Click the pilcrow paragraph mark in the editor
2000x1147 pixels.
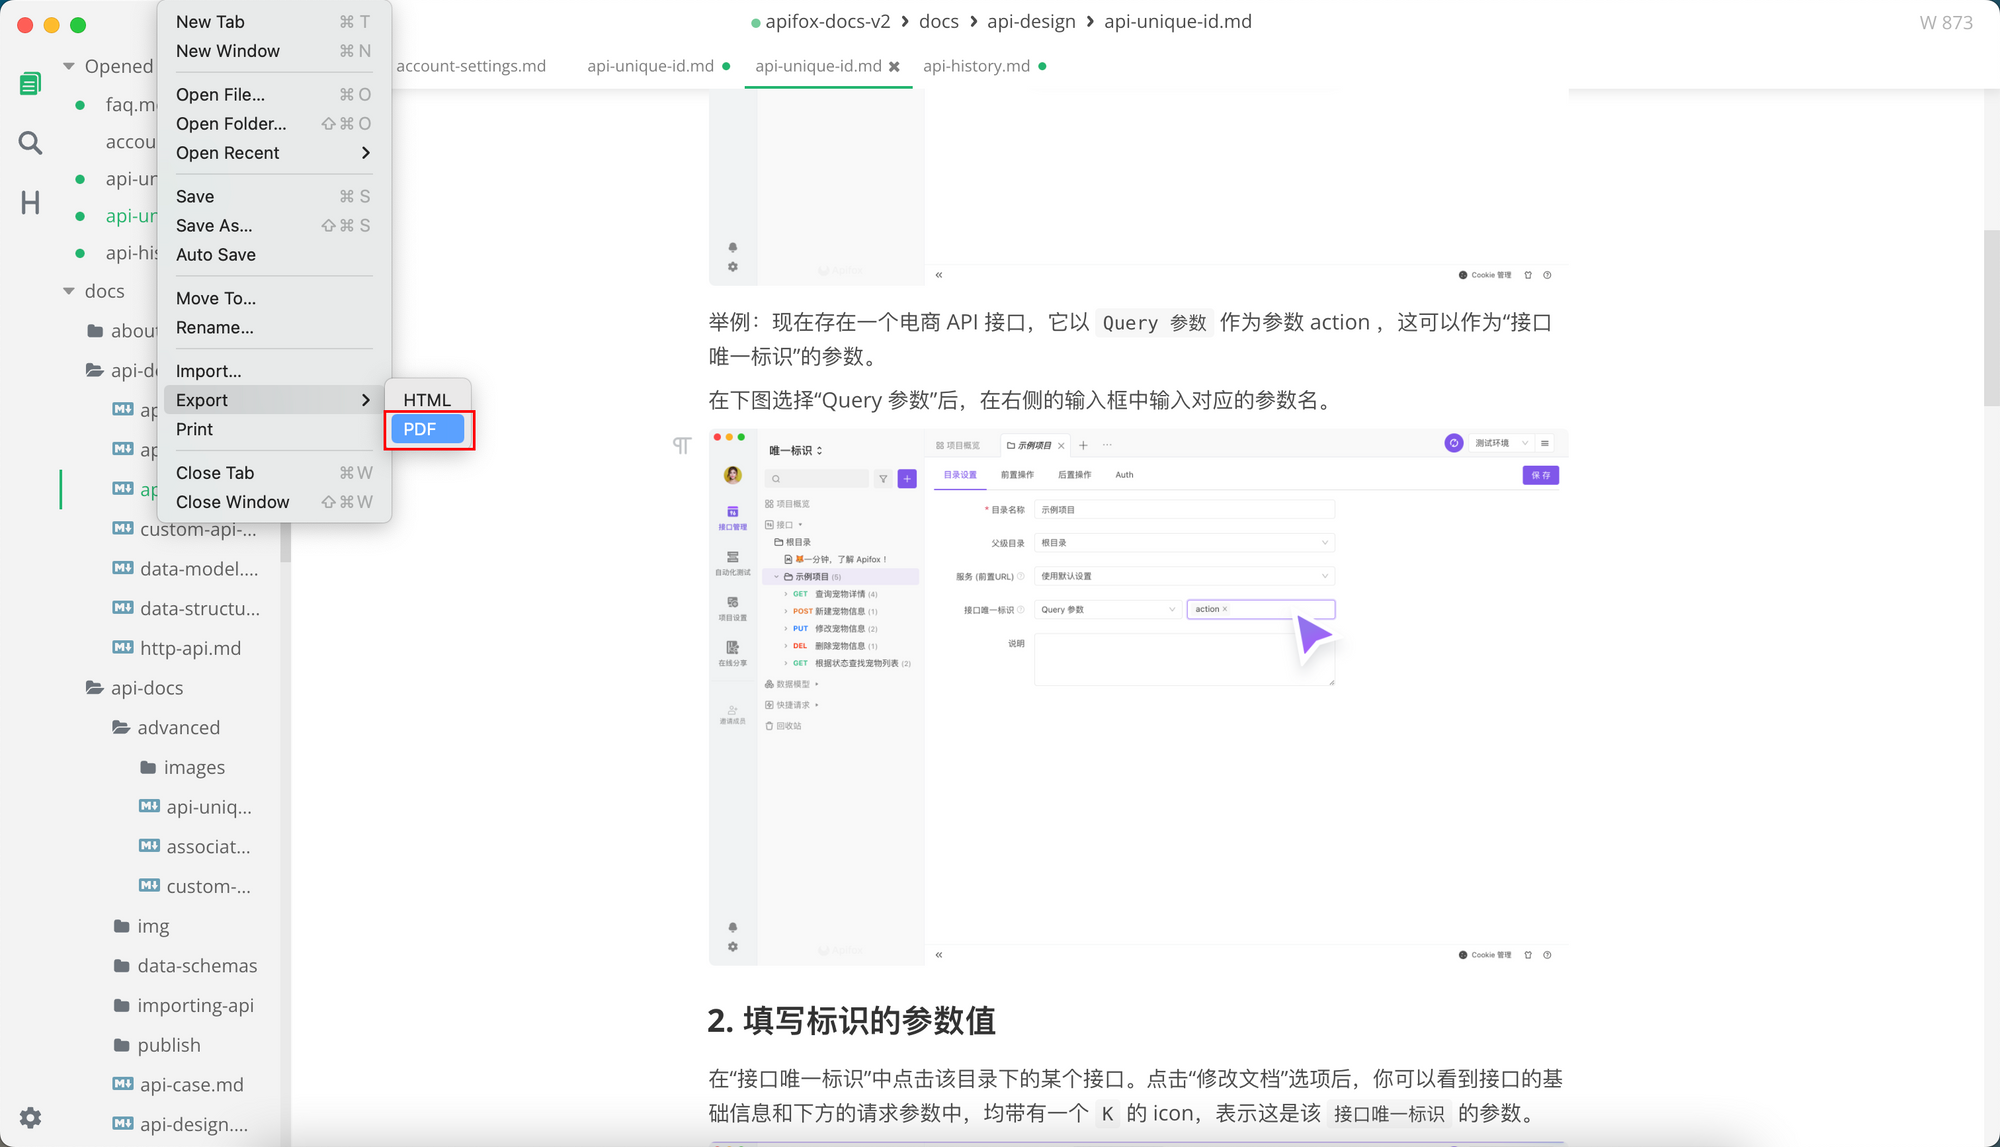coord(681,445)
